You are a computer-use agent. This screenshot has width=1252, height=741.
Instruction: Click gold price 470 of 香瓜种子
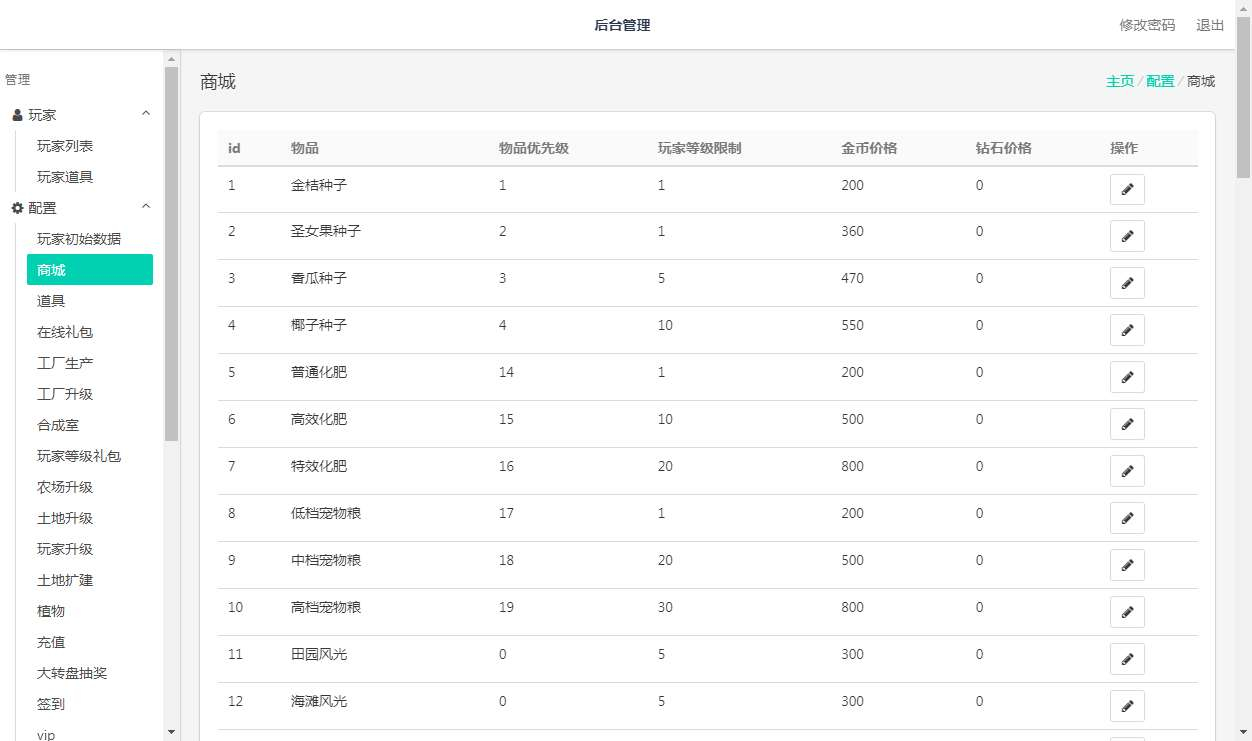[x=852, y=278]
